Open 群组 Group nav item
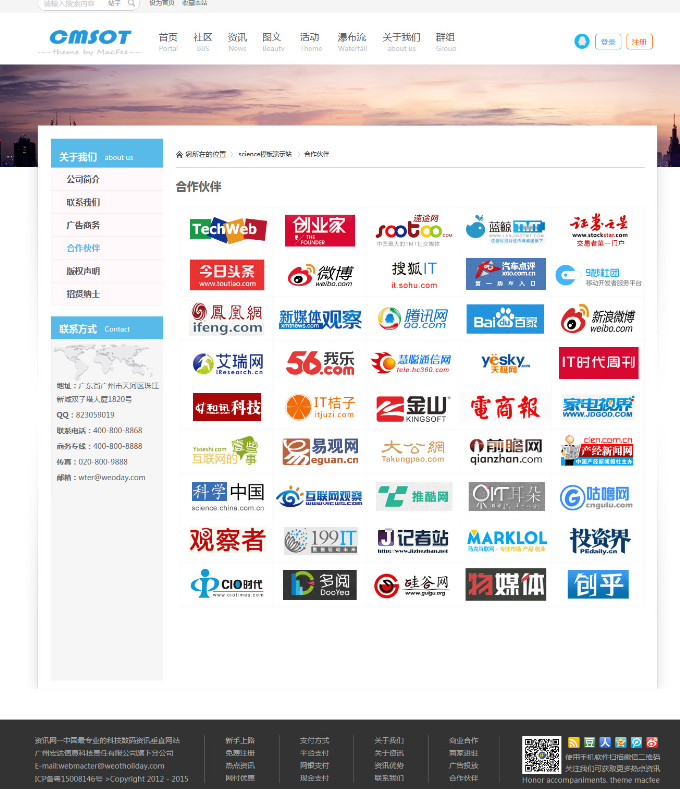 click(x=445, y=42)
